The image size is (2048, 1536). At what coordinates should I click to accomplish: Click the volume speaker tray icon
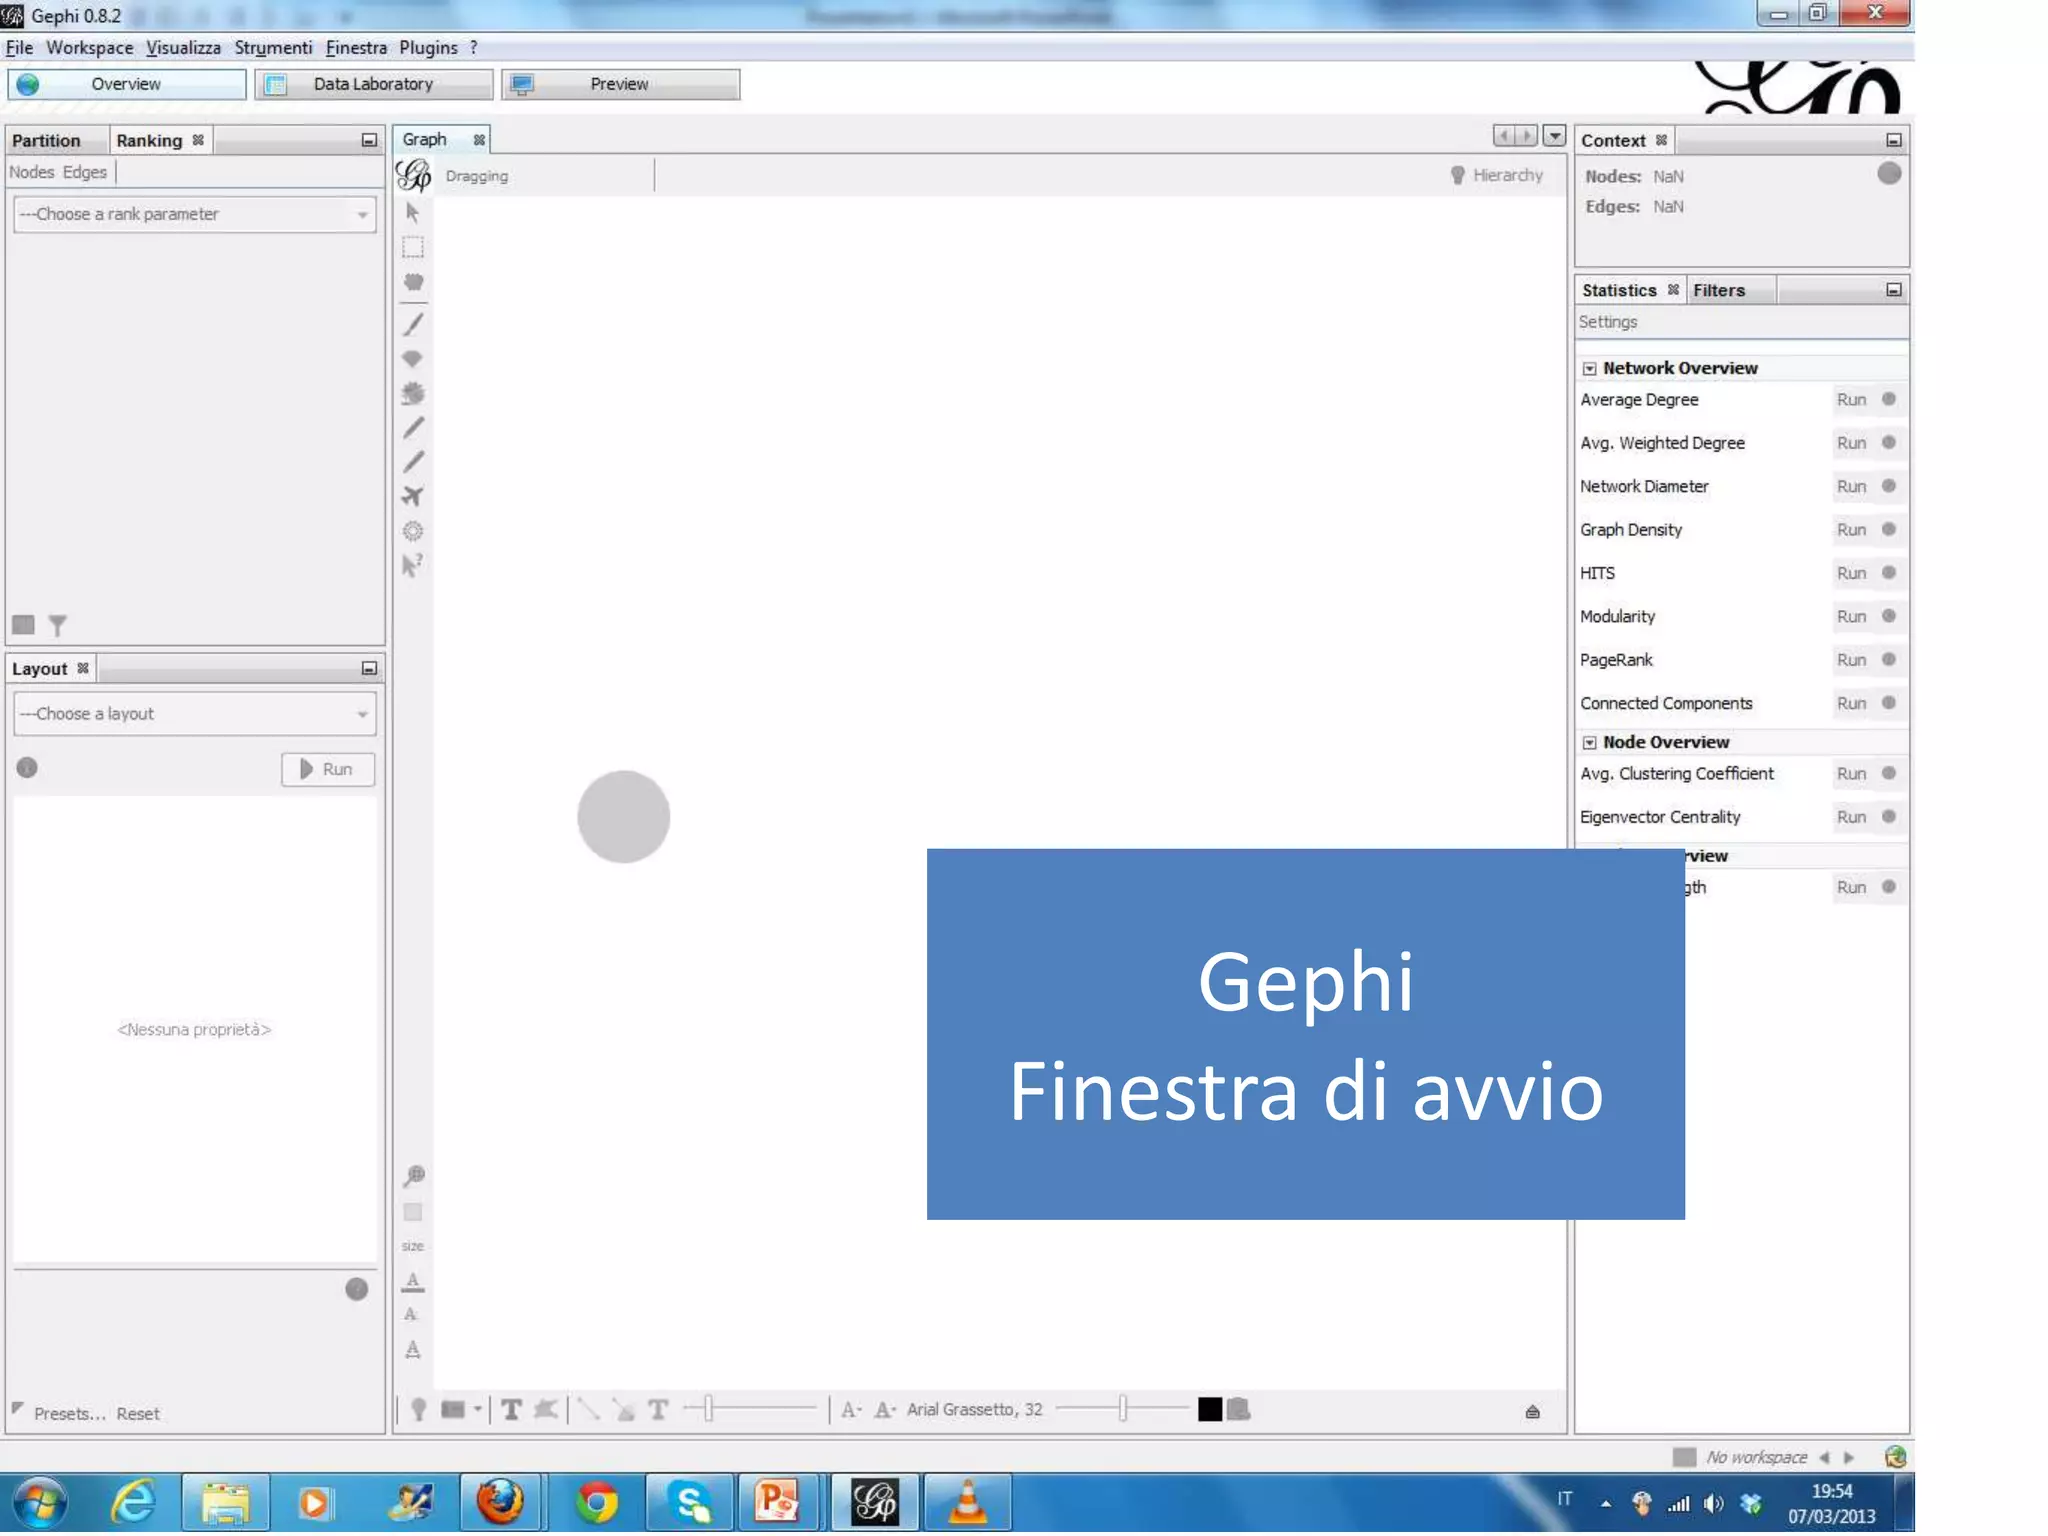click(x=1714, y=1504)
